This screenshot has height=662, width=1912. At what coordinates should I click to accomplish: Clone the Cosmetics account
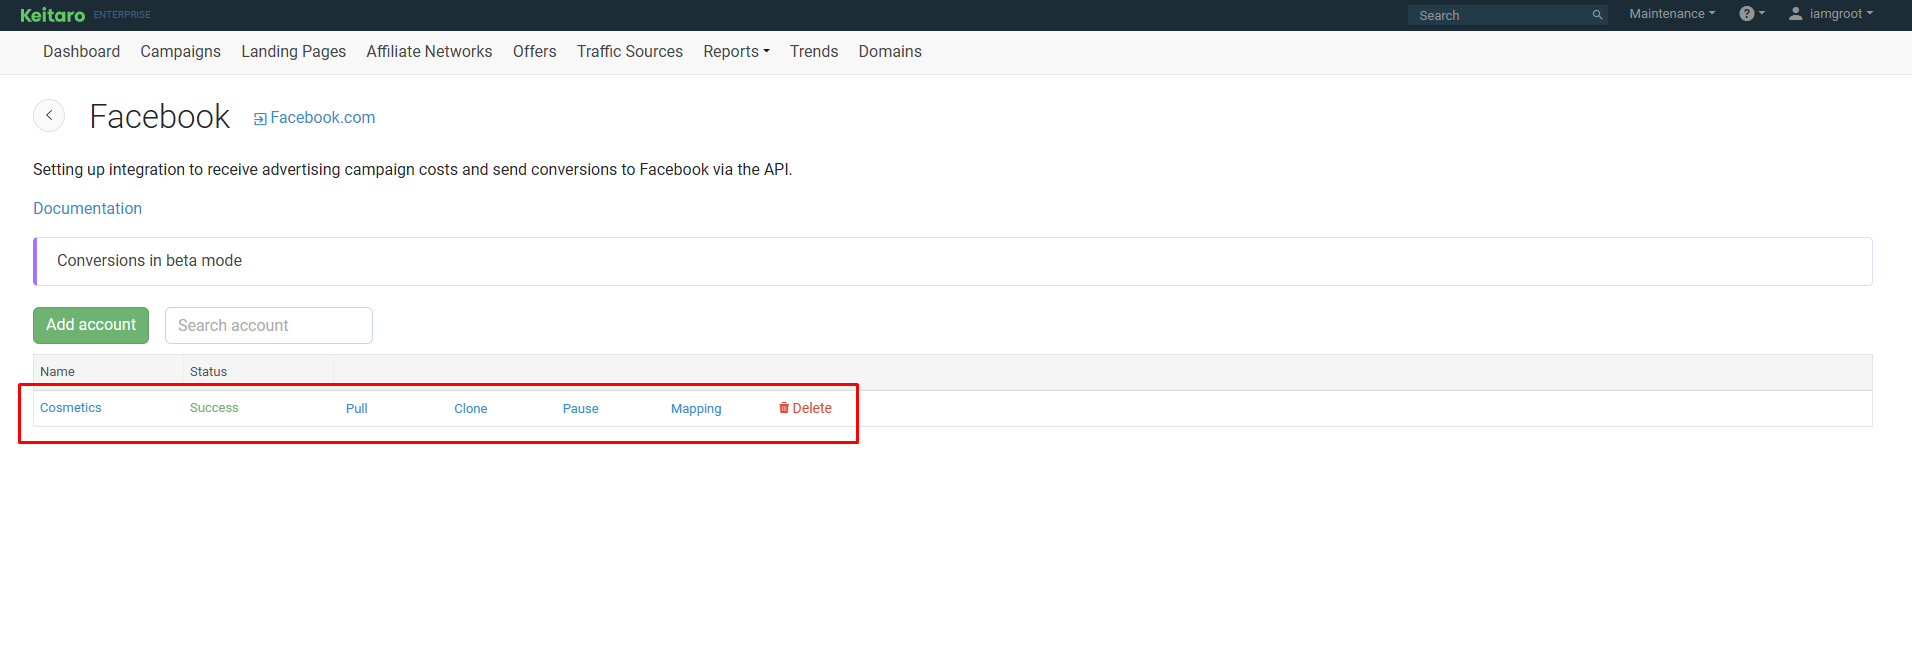[471, 408]
